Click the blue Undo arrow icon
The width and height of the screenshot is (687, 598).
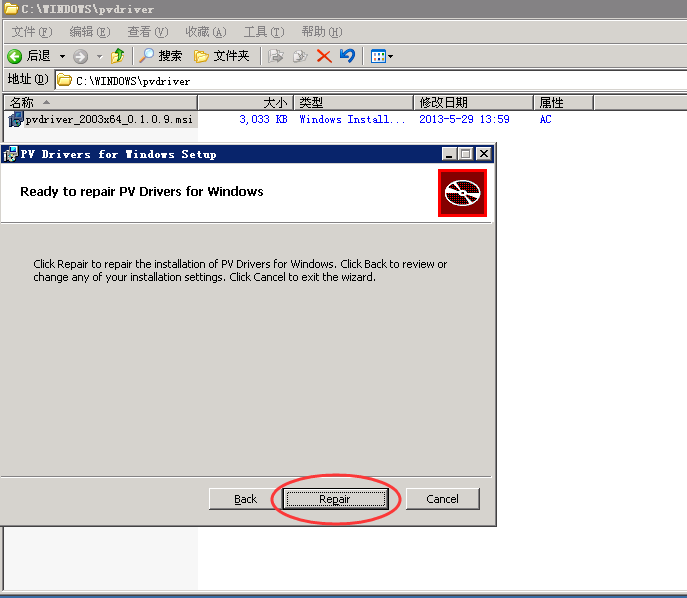click(347, 56)
